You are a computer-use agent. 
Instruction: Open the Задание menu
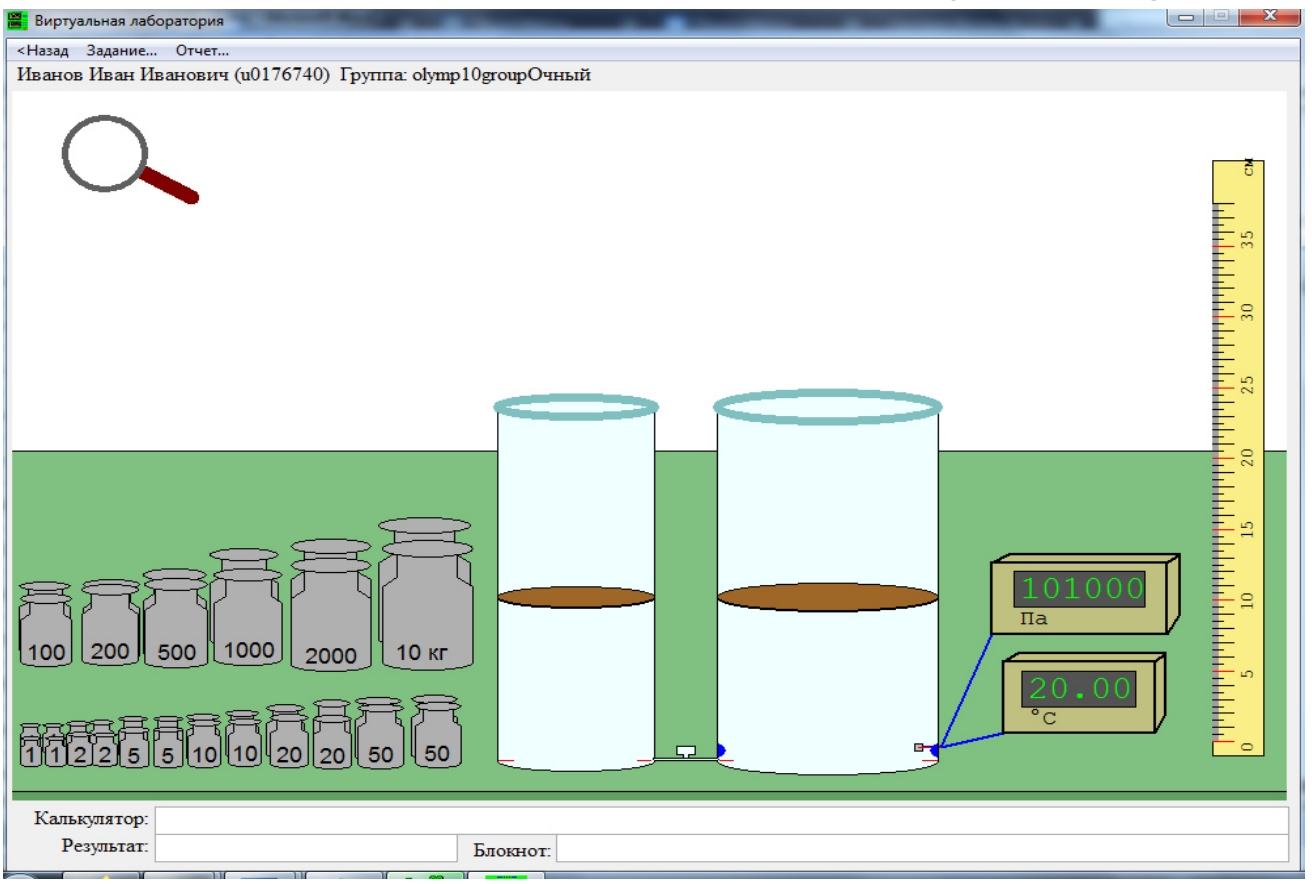(x=122, y=50)
